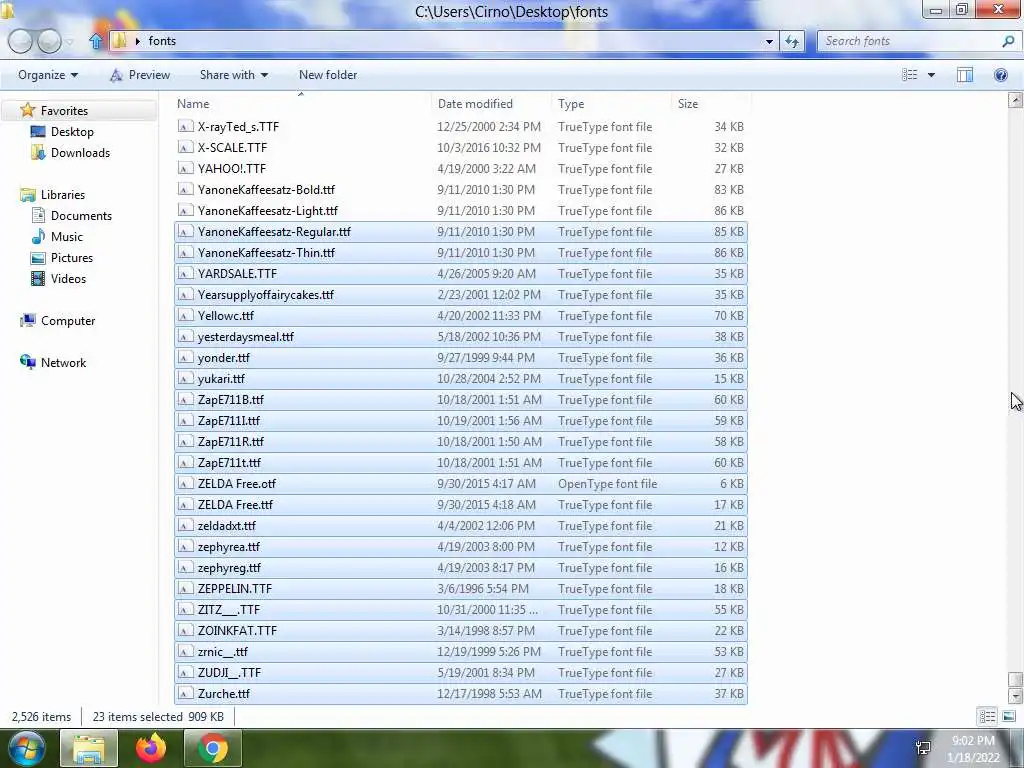Click the scrollbar down arrow
This screenshot has width=1024, height=768.
click(x=1015, y=696)
